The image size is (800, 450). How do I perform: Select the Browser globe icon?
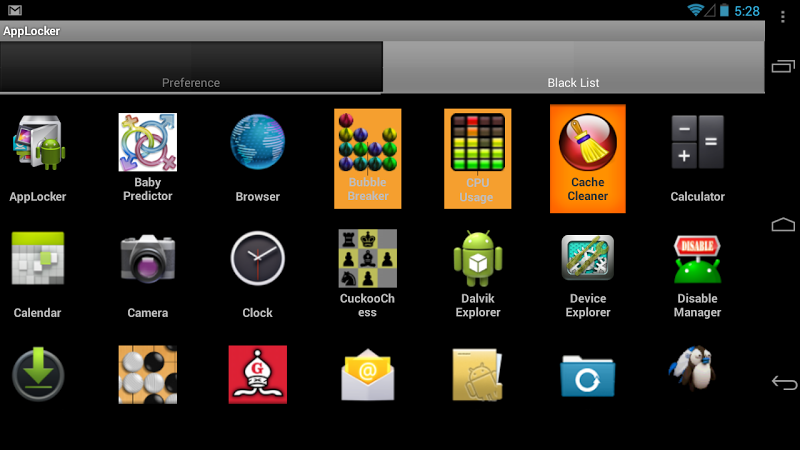tap(258, 142)
